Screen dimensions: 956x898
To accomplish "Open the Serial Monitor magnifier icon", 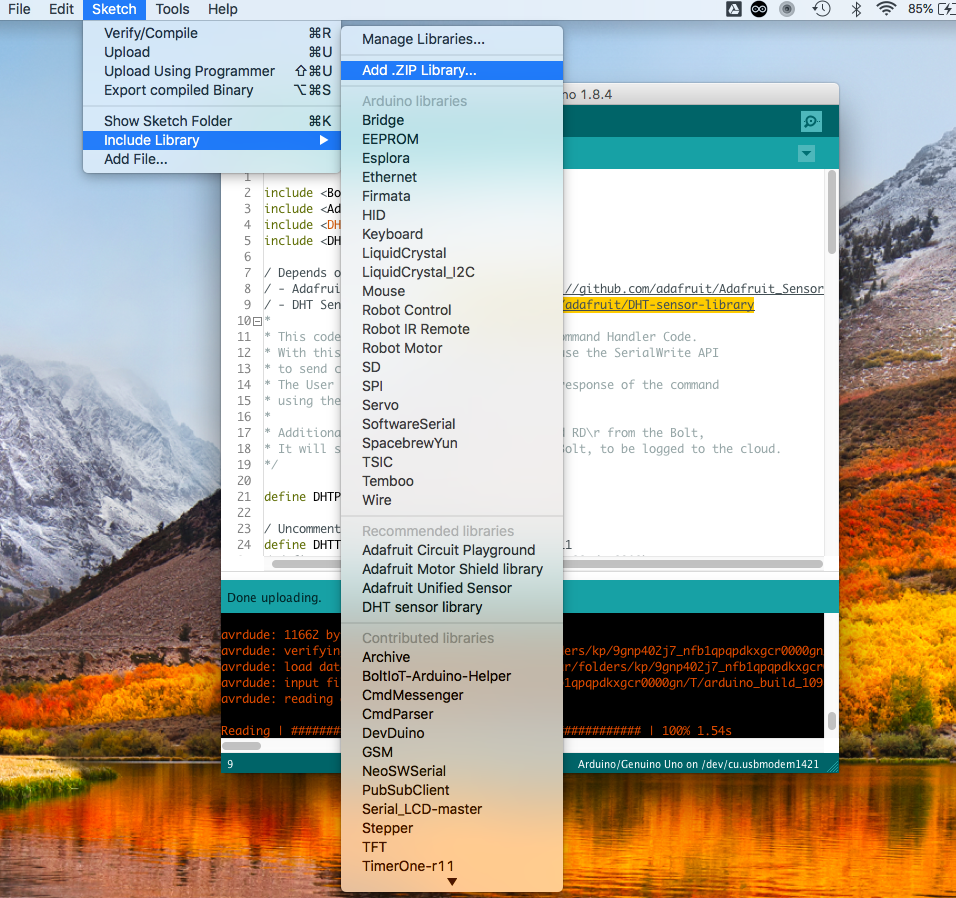I will tap(811, 121).
